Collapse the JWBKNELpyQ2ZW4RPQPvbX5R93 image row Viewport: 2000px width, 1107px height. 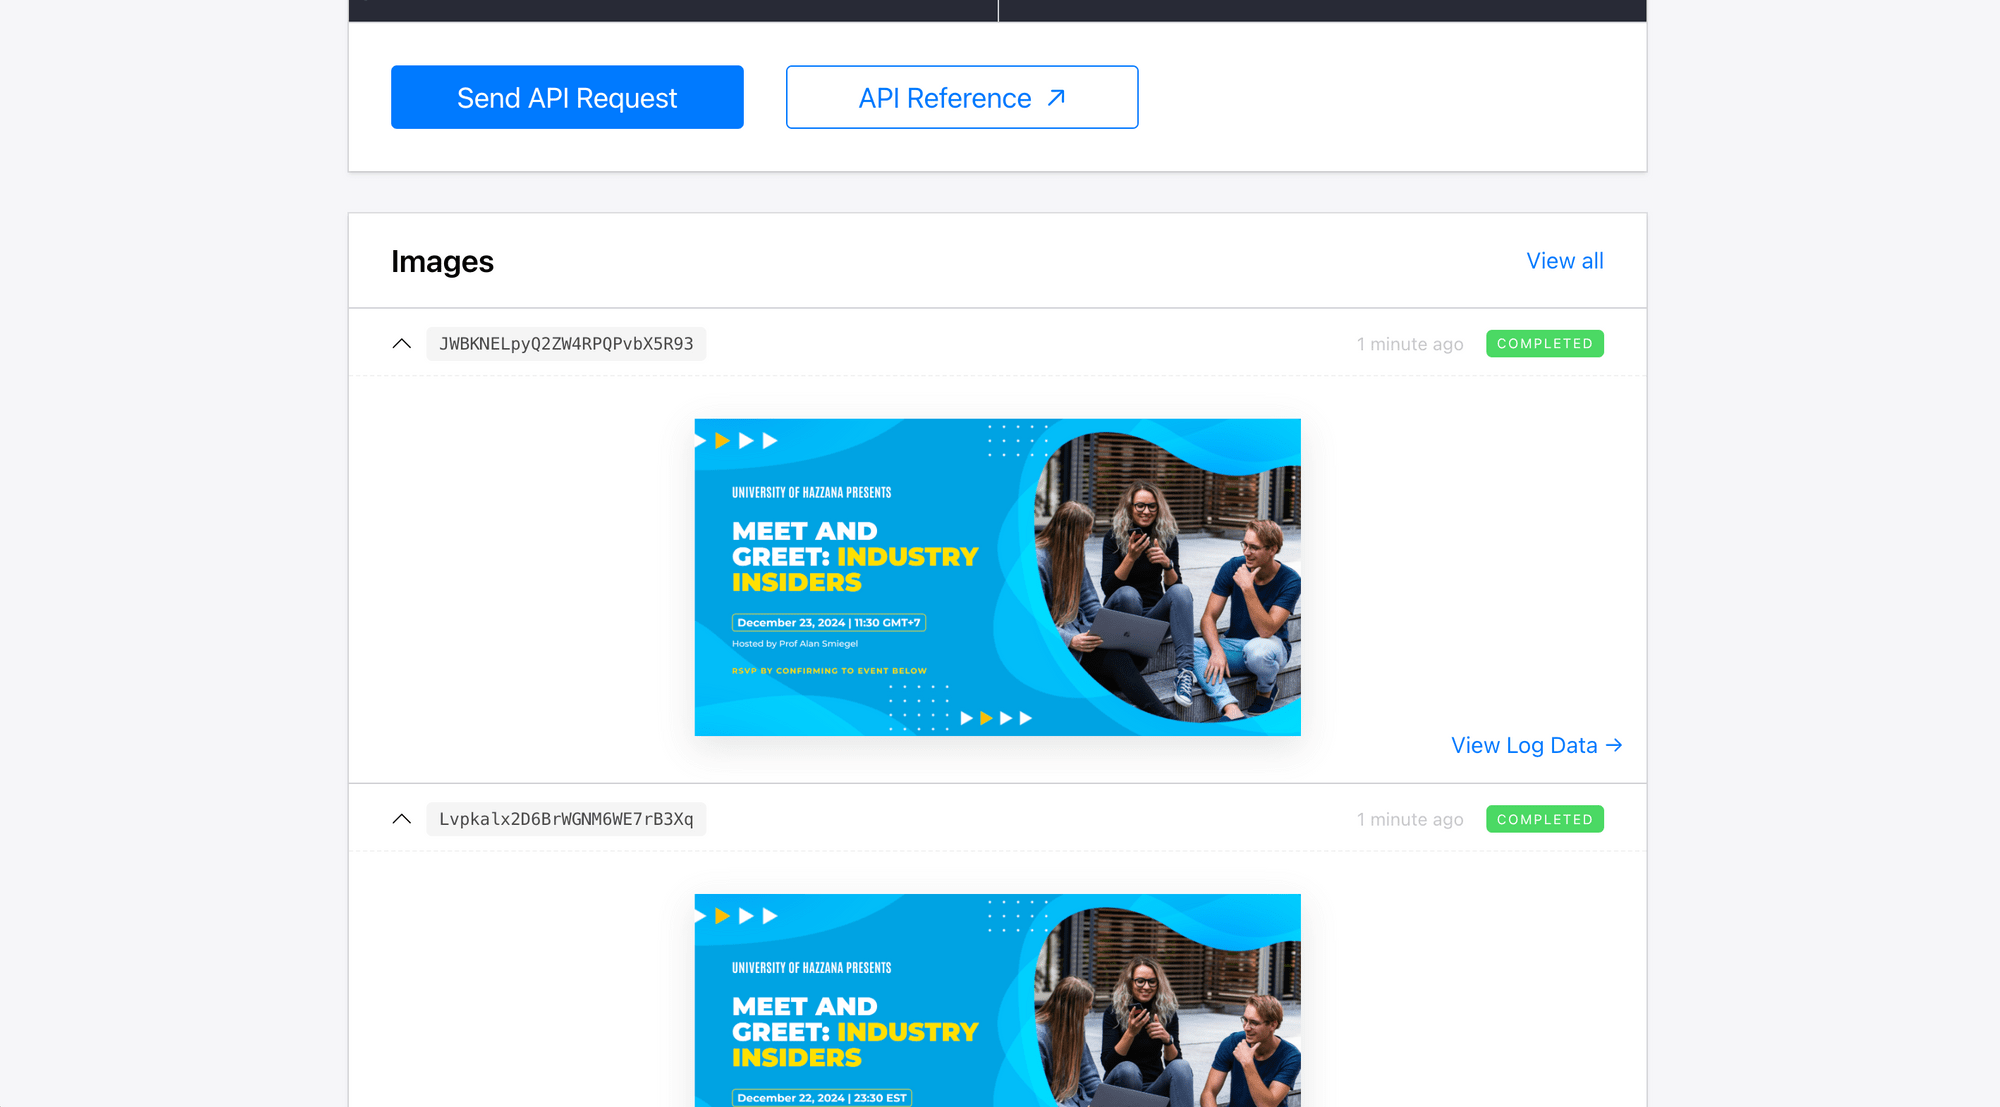point(402,344)
